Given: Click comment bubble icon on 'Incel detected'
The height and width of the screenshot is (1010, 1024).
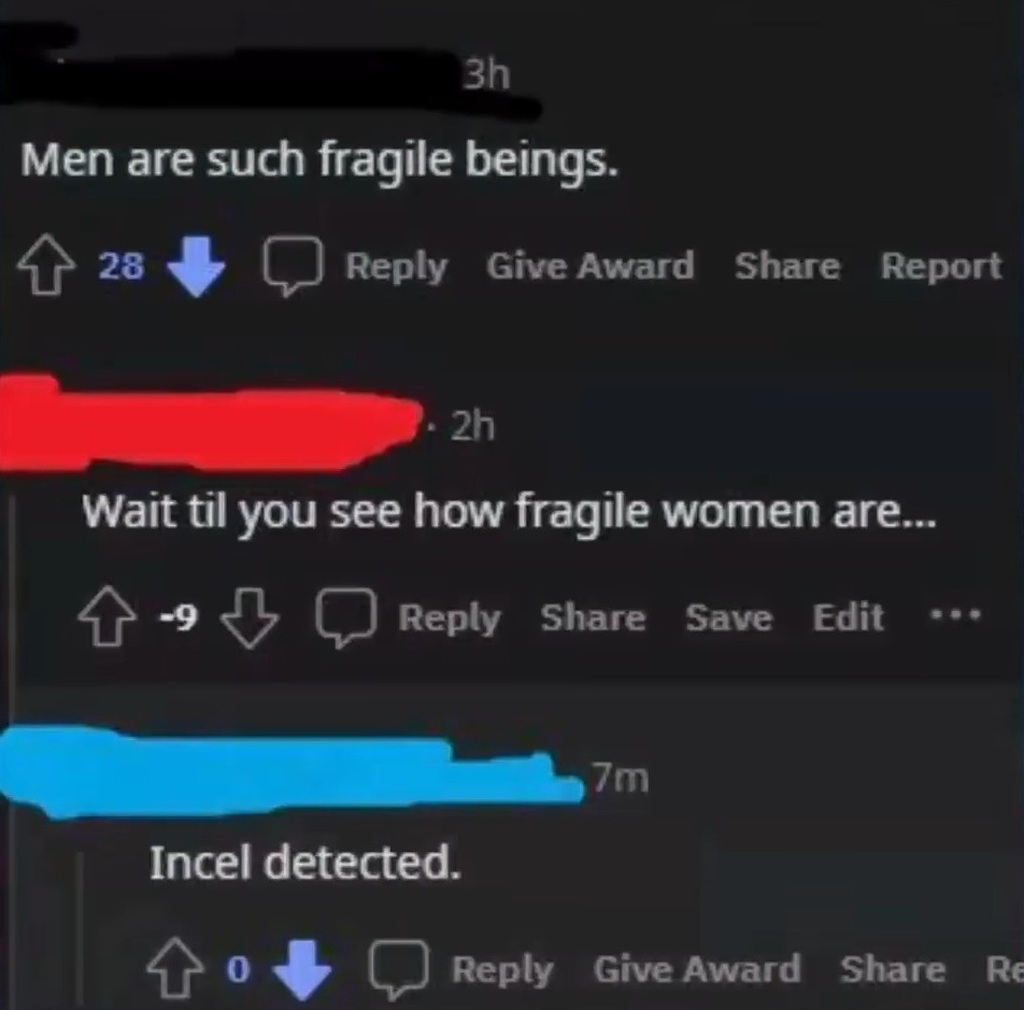Looking at the screenshot, I should (399, 970).
